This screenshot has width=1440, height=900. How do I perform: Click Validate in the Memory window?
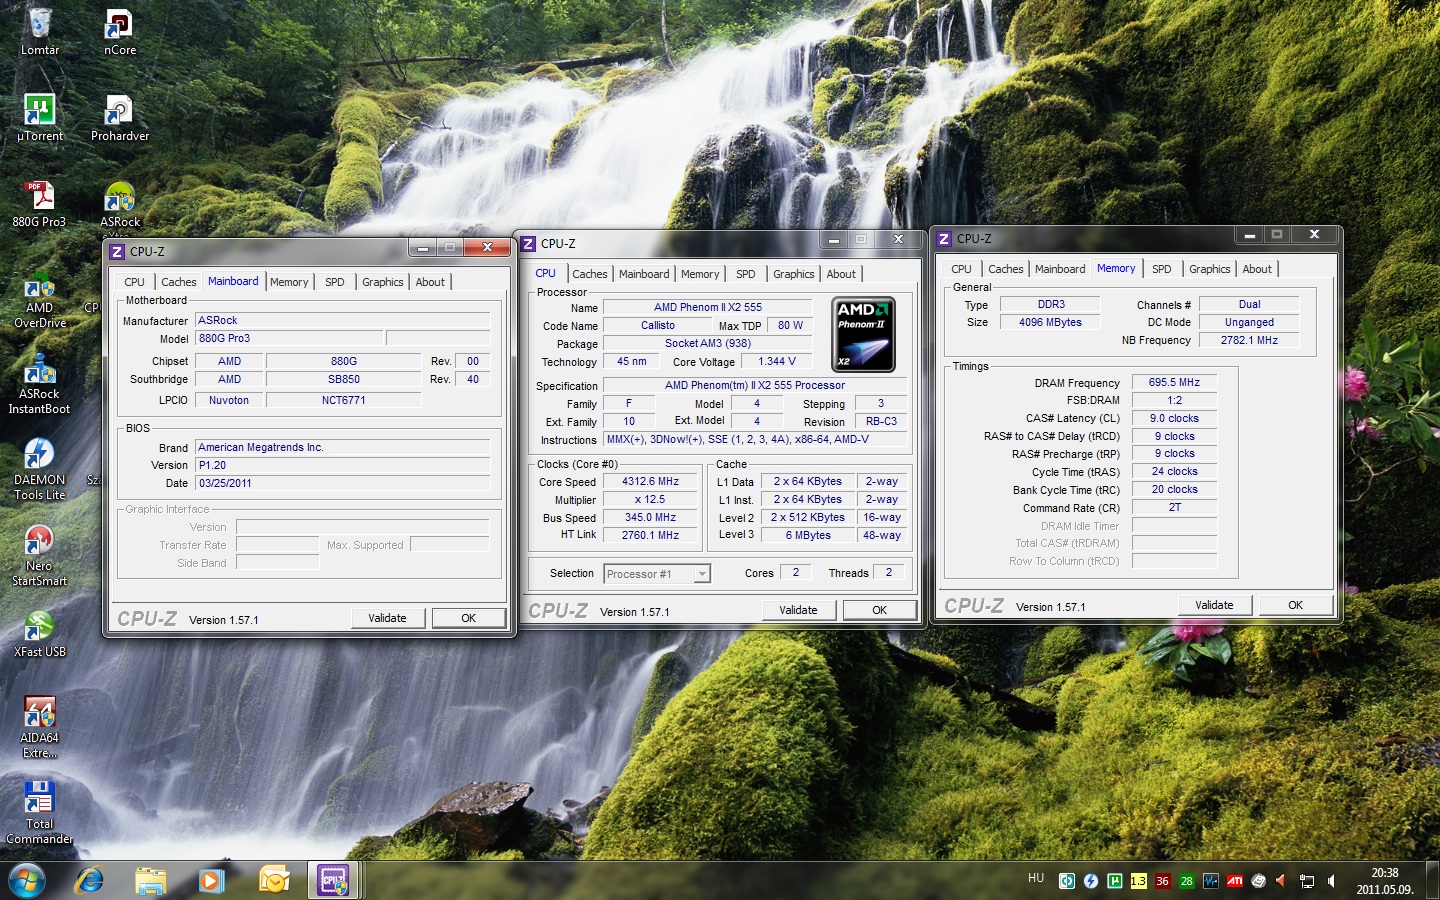1215,605
